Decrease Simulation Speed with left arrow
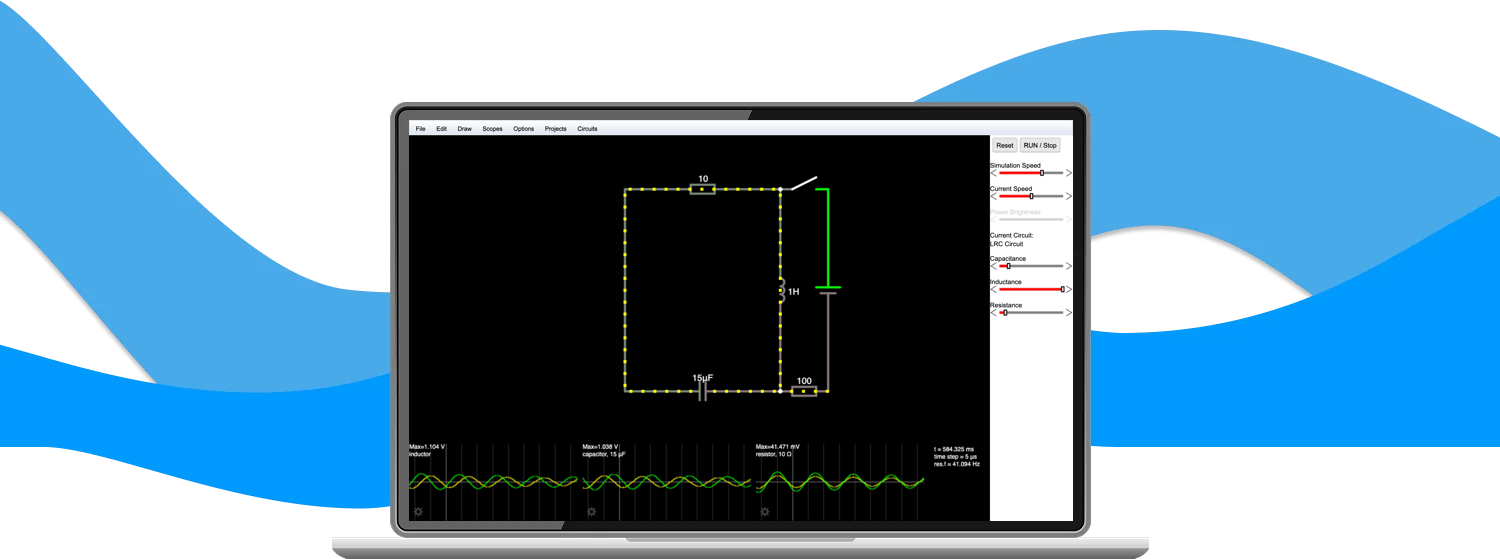Image resolution: width=1500 pixels, height=559 pixels. tap(994, 173)
